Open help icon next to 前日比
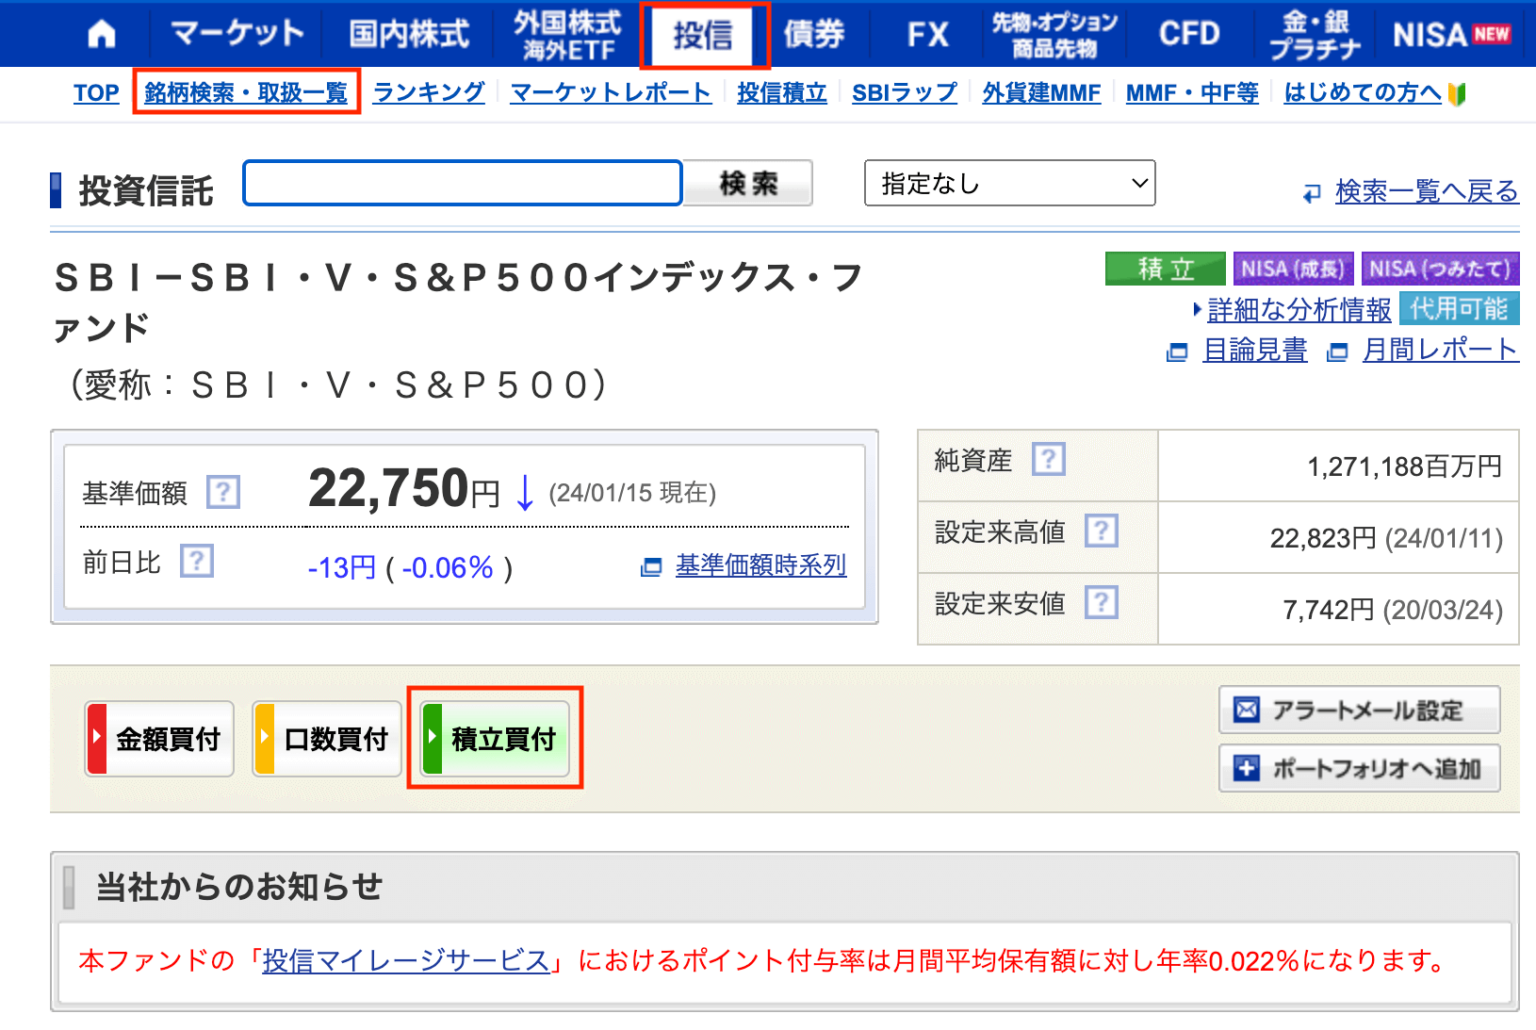 (198, 561)
